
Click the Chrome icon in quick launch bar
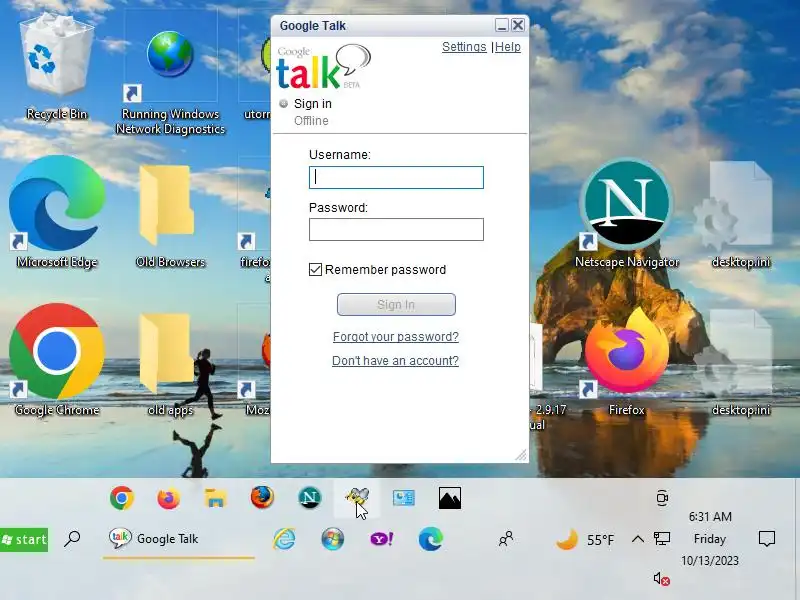tap(121, 498)
